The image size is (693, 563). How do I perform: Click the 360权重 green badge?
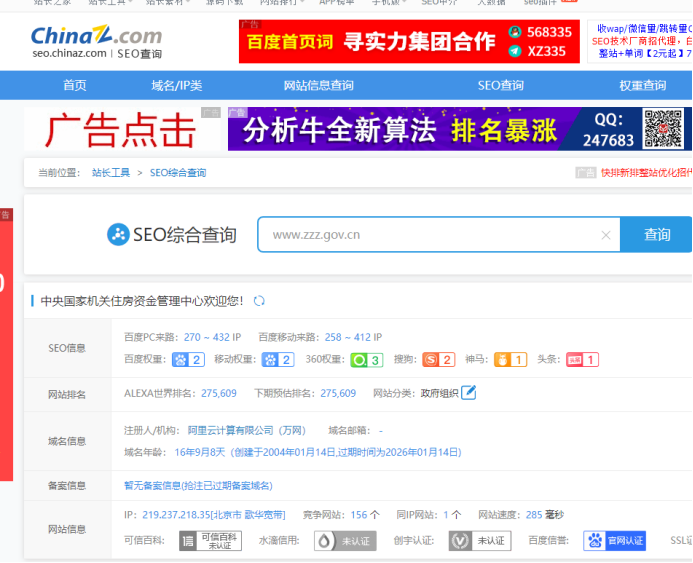pos(366,360)
